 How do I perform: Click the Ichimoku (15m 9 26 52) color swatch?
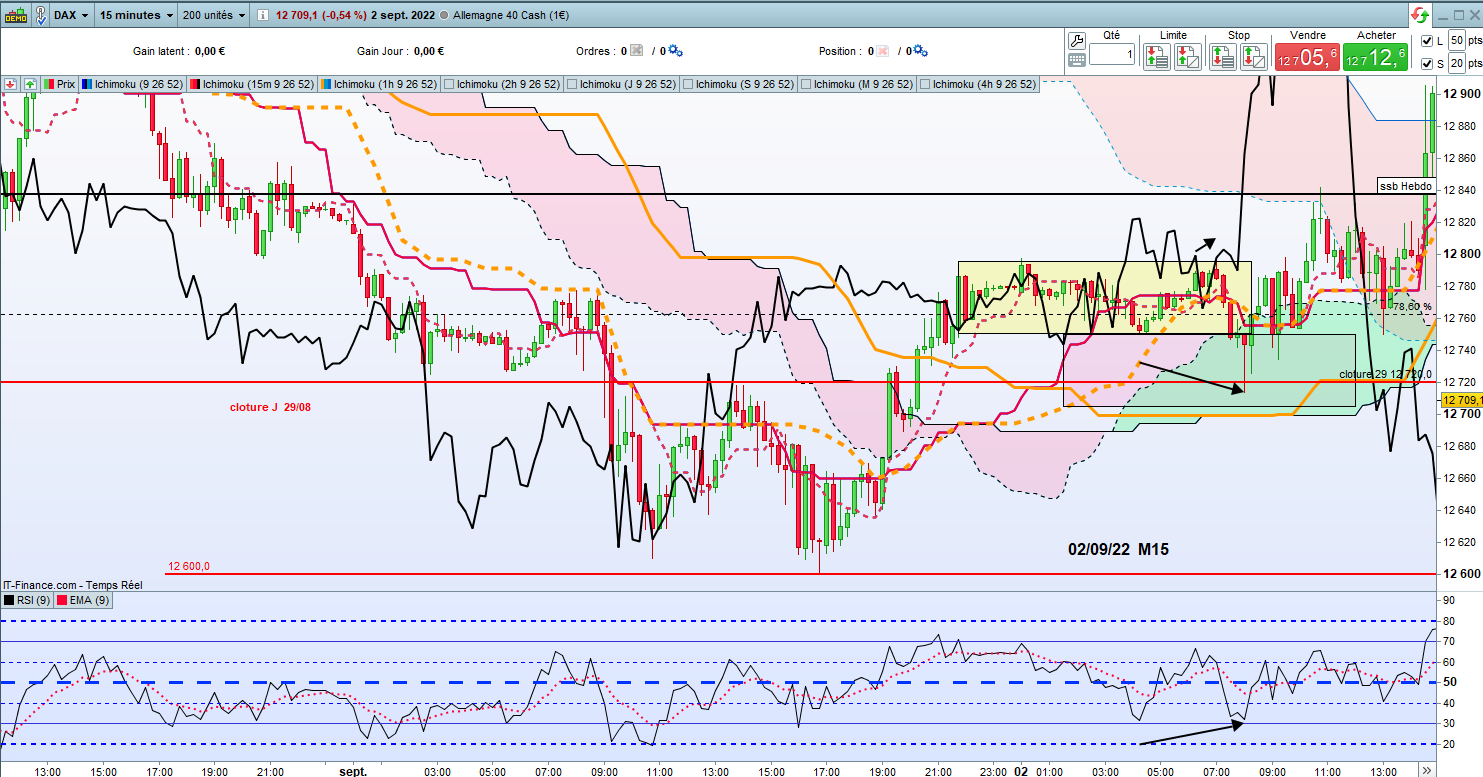point(196,84)
